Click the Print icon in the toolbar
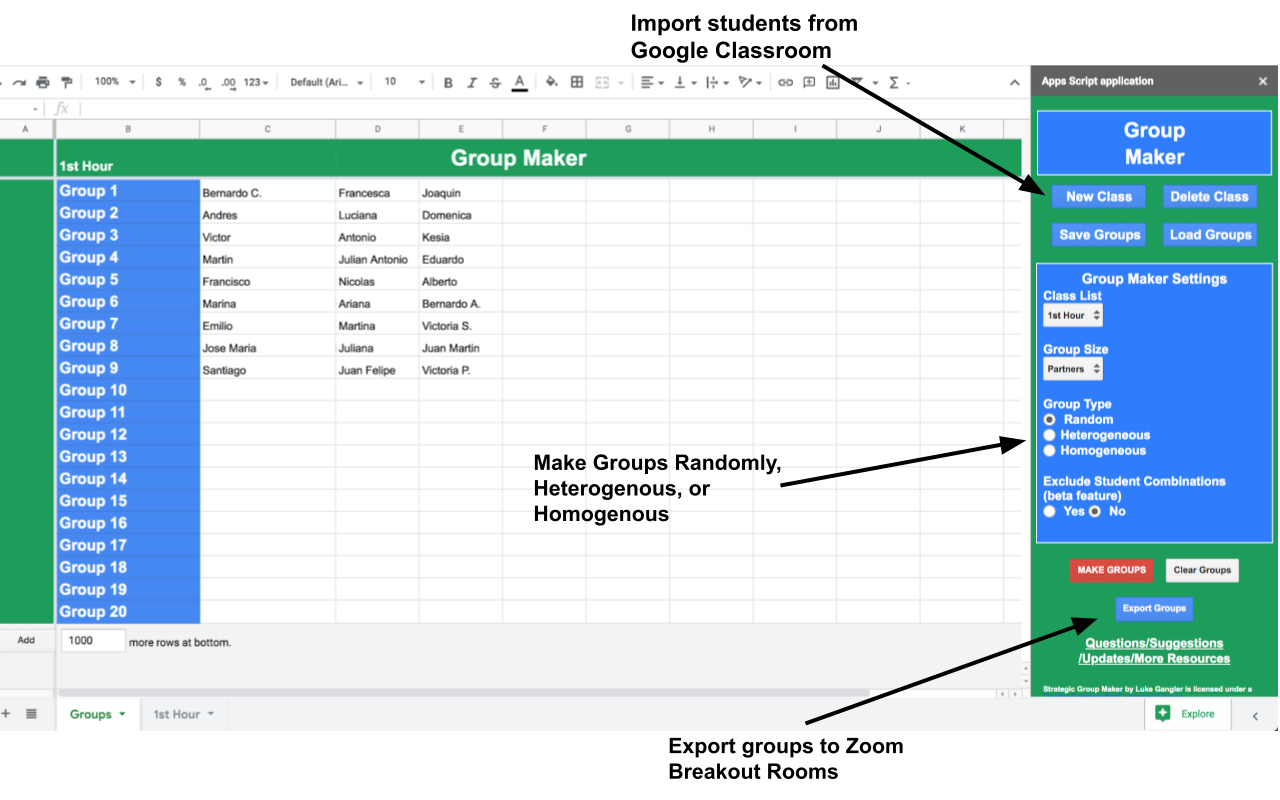 point(42,82)
